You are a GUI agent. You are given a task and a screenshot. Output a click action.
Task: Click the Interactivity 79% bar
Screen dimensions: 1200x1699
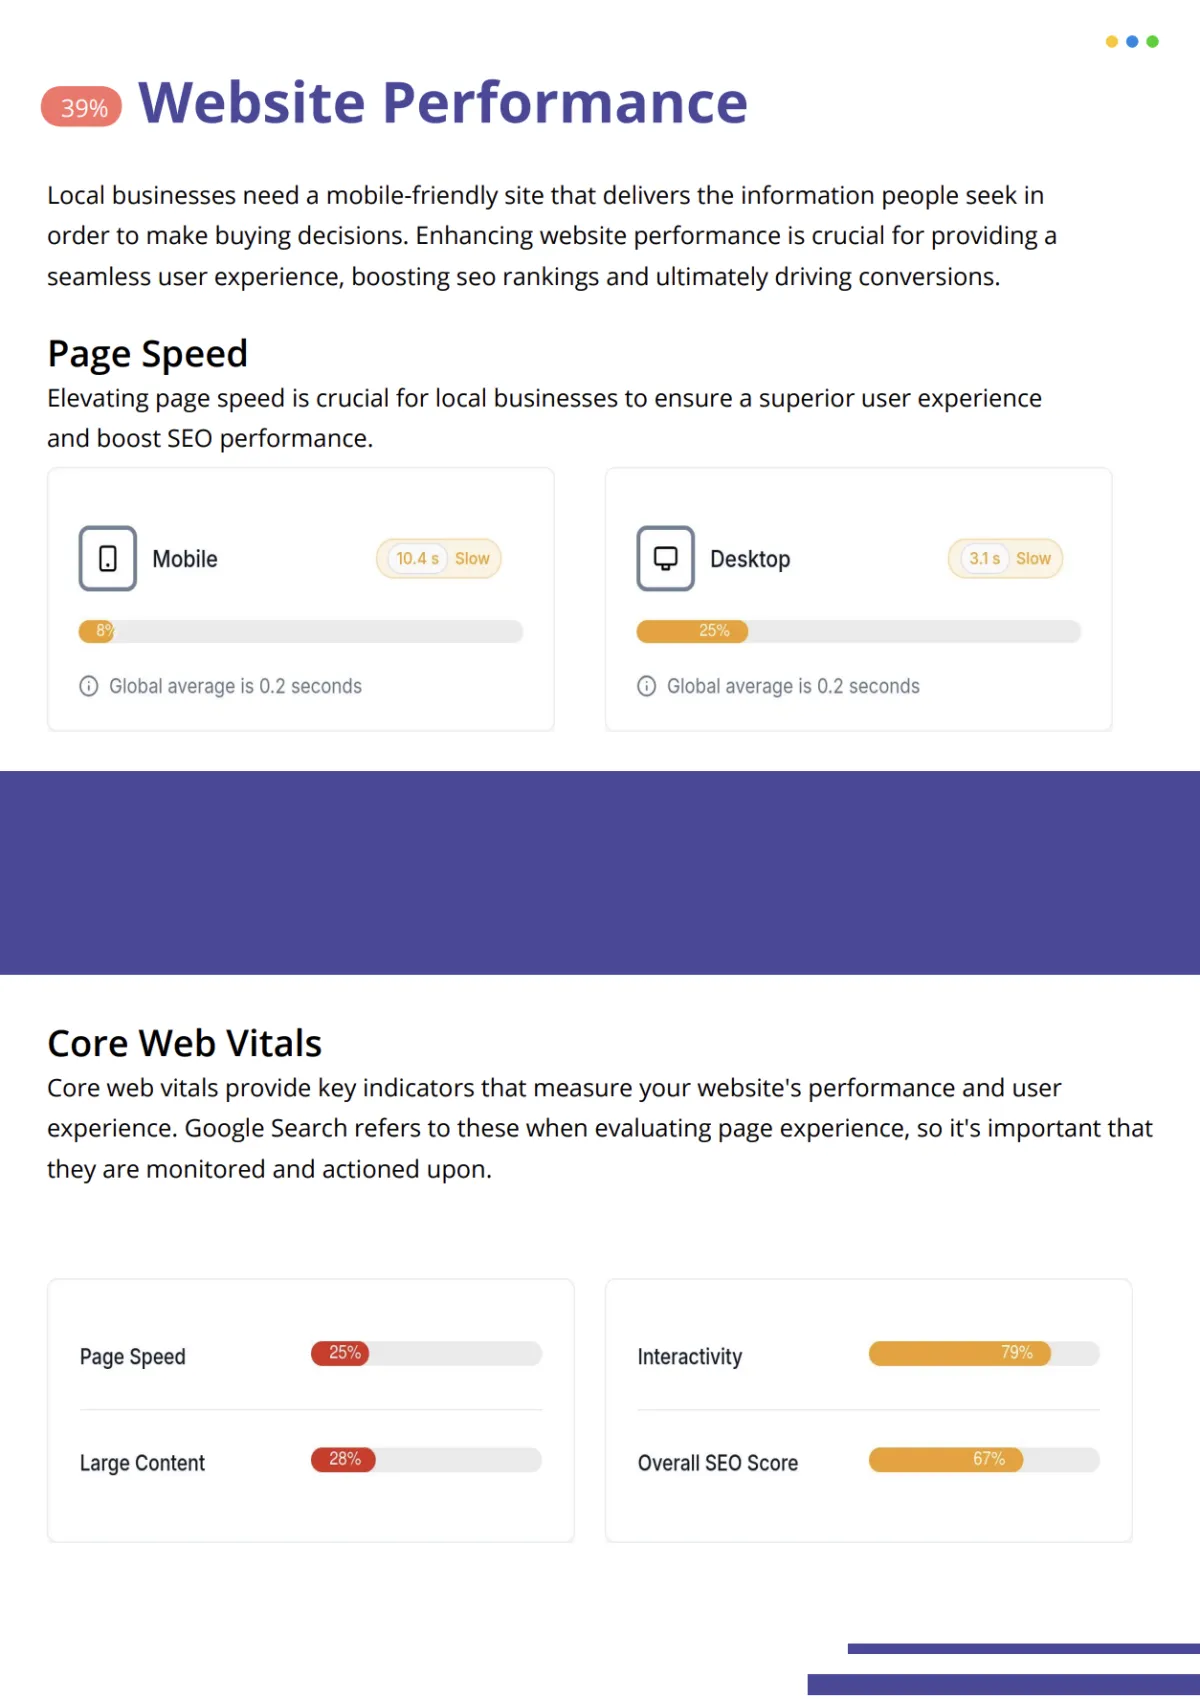[985, 1353]
